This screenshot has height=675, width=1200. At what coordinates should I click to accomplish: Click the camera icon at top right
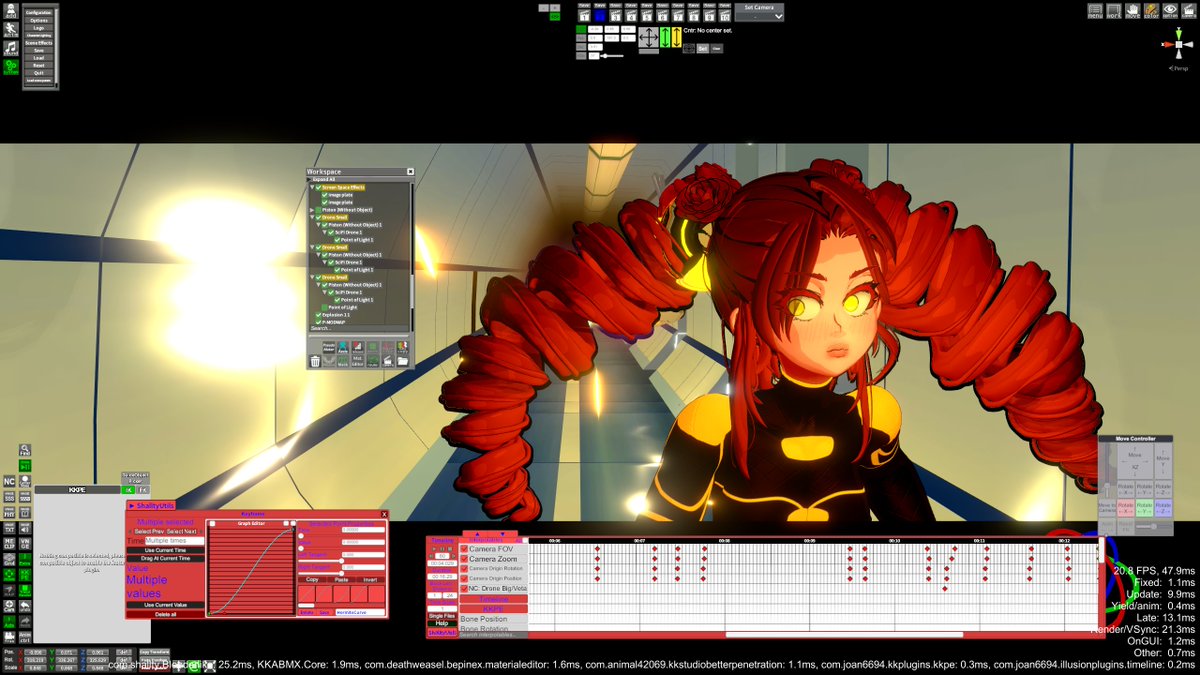(x=1190, y=11)
